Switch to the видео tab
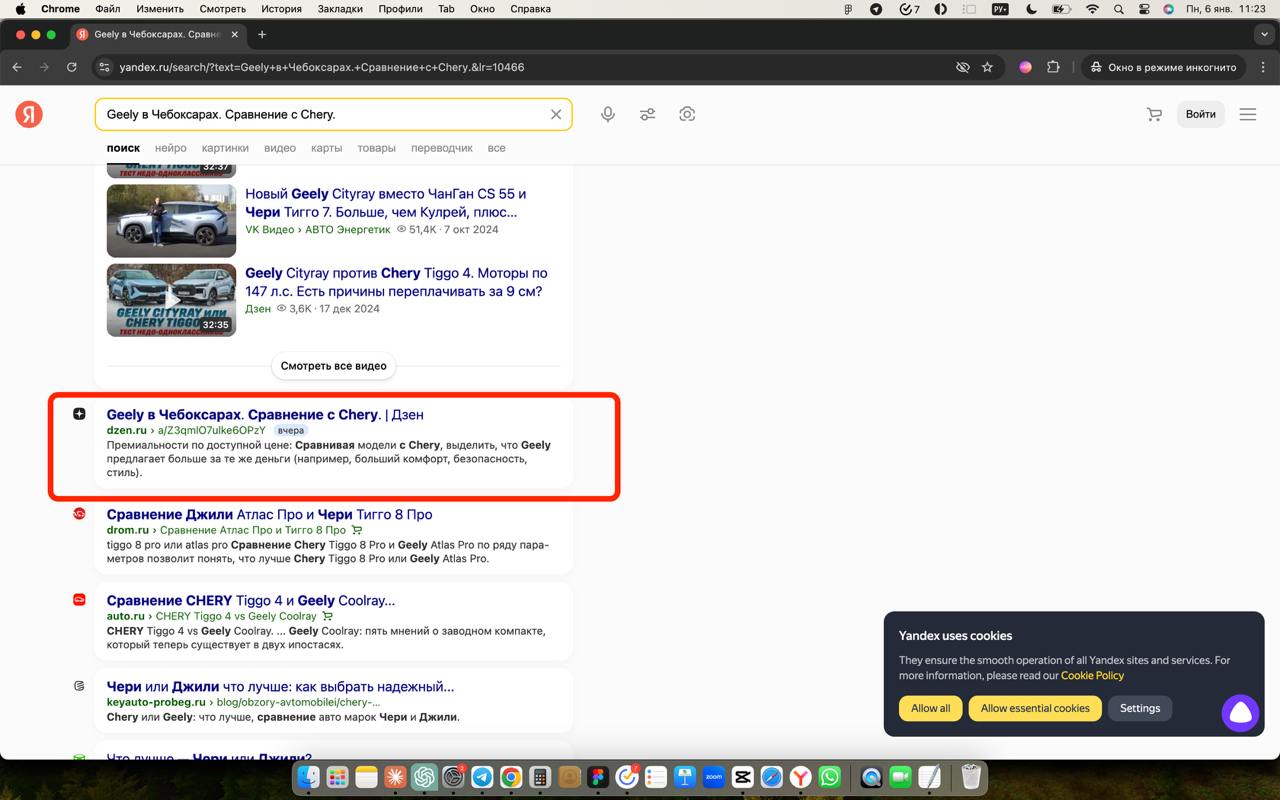The image size is (1280, 800). tap(280, 148)
